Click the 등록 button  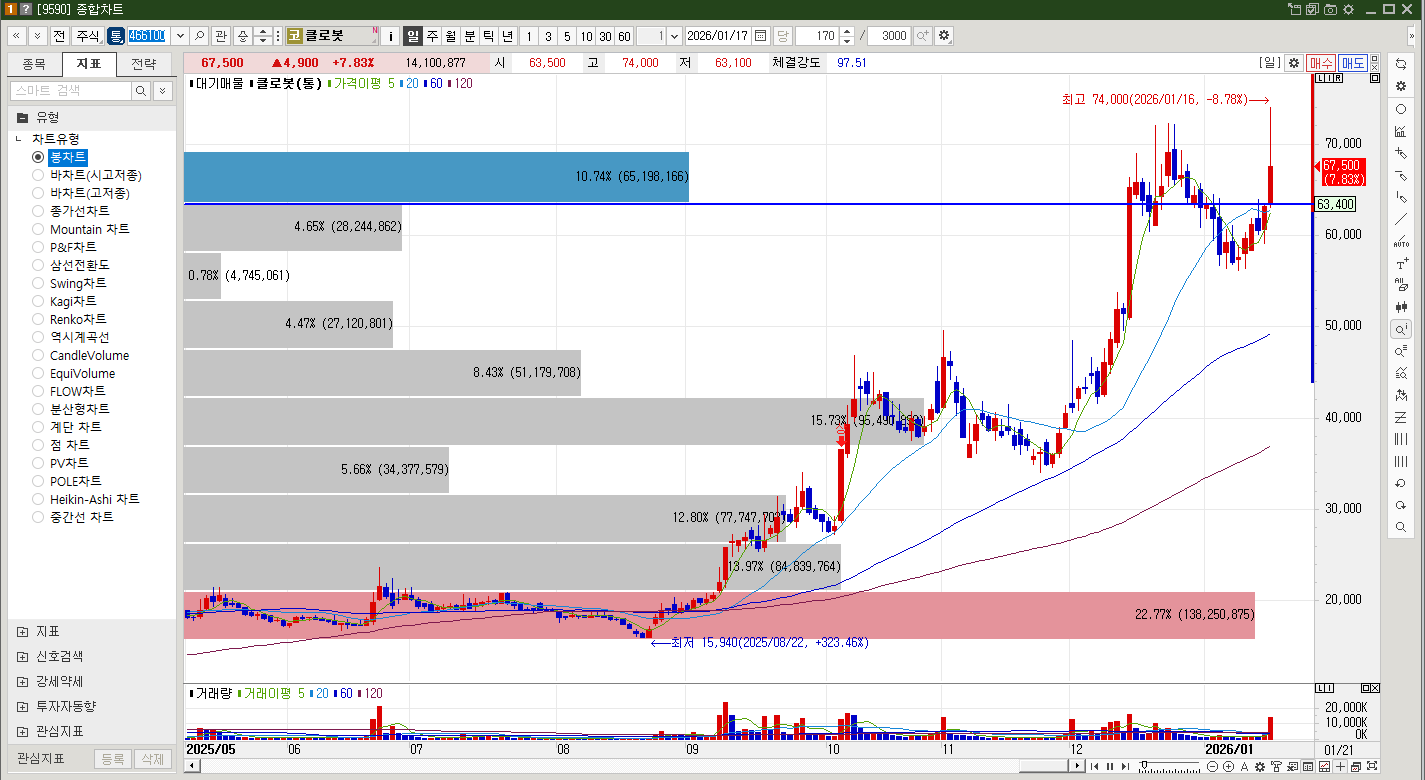[113, 760]
